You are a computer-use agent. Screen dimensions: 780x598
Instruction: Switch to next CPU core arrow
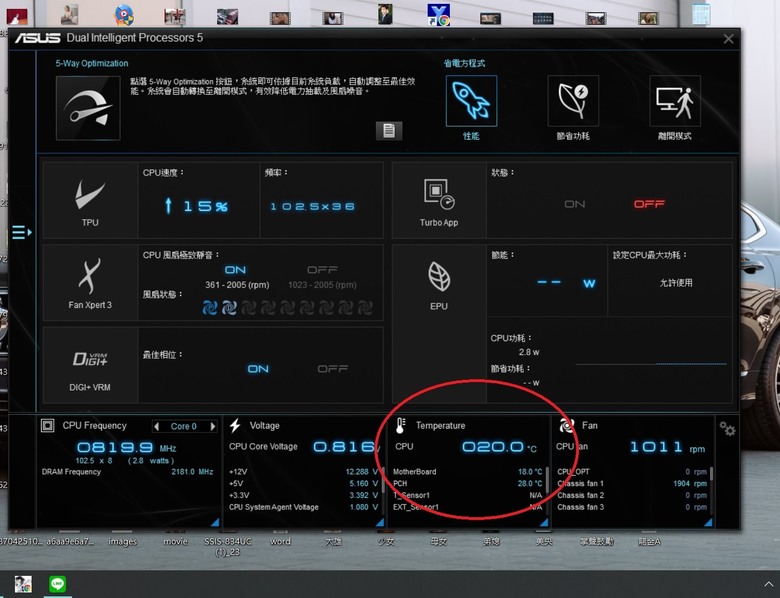[x=213, y=426]
